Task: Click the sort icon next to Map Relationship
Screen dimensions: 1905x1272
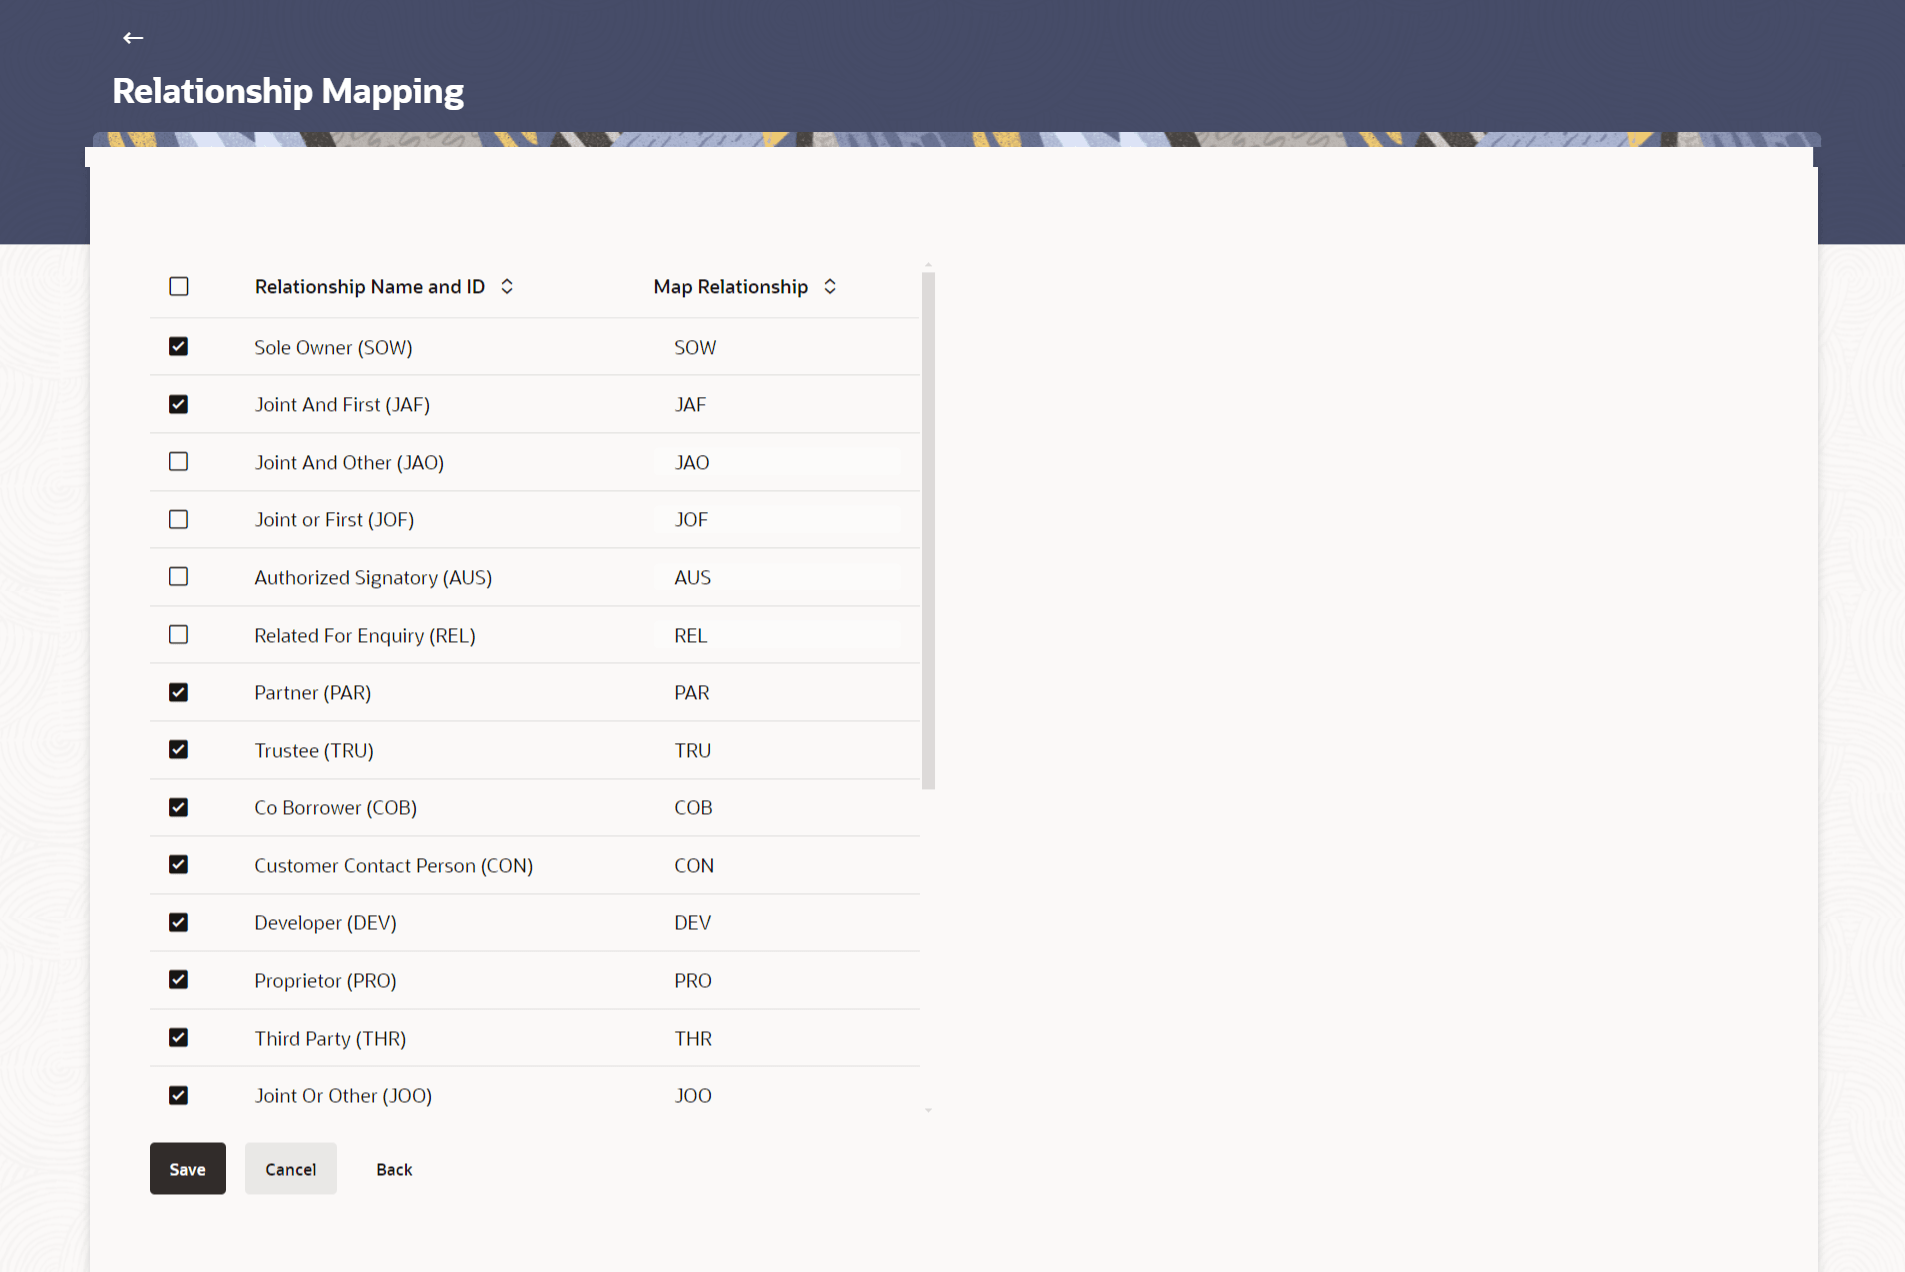Action: (x=831, y=286)
